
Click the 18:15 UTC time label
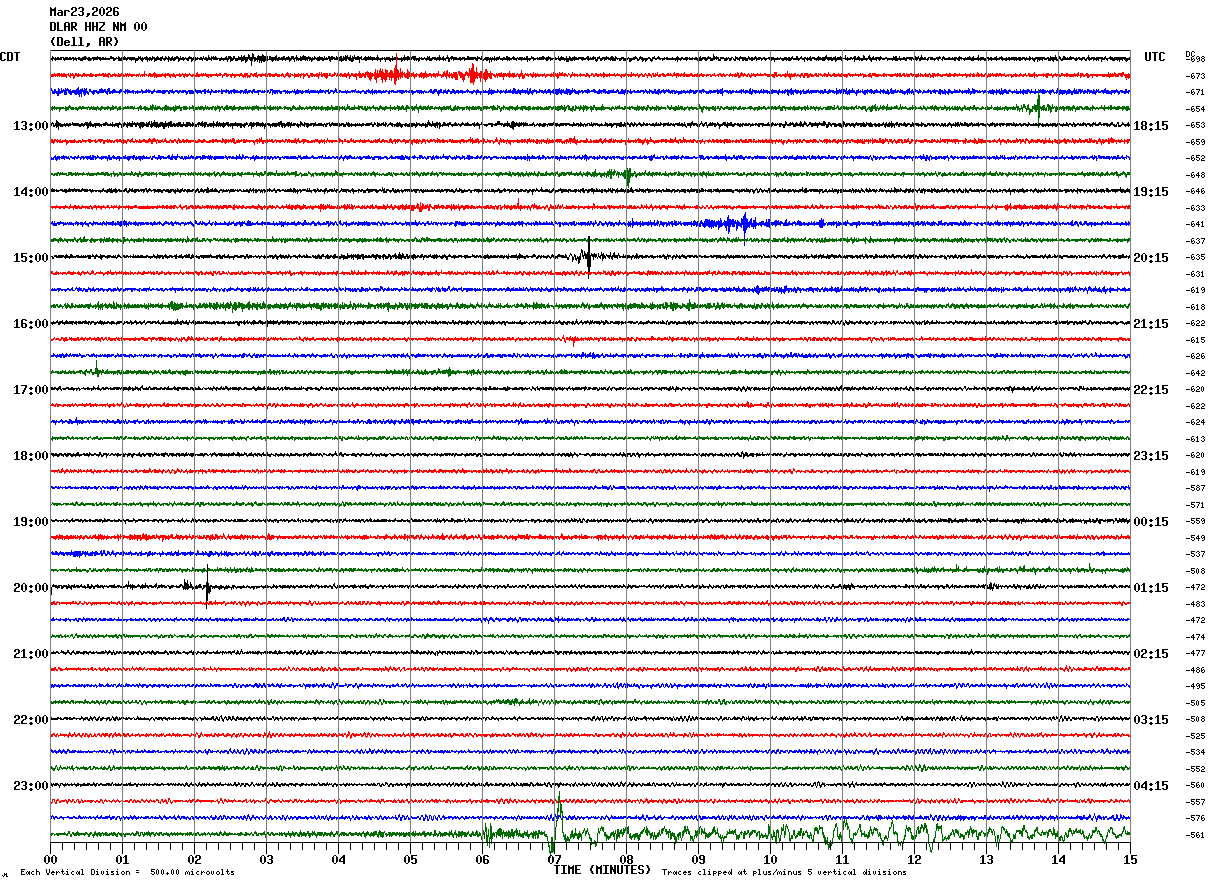(1151, 125)
